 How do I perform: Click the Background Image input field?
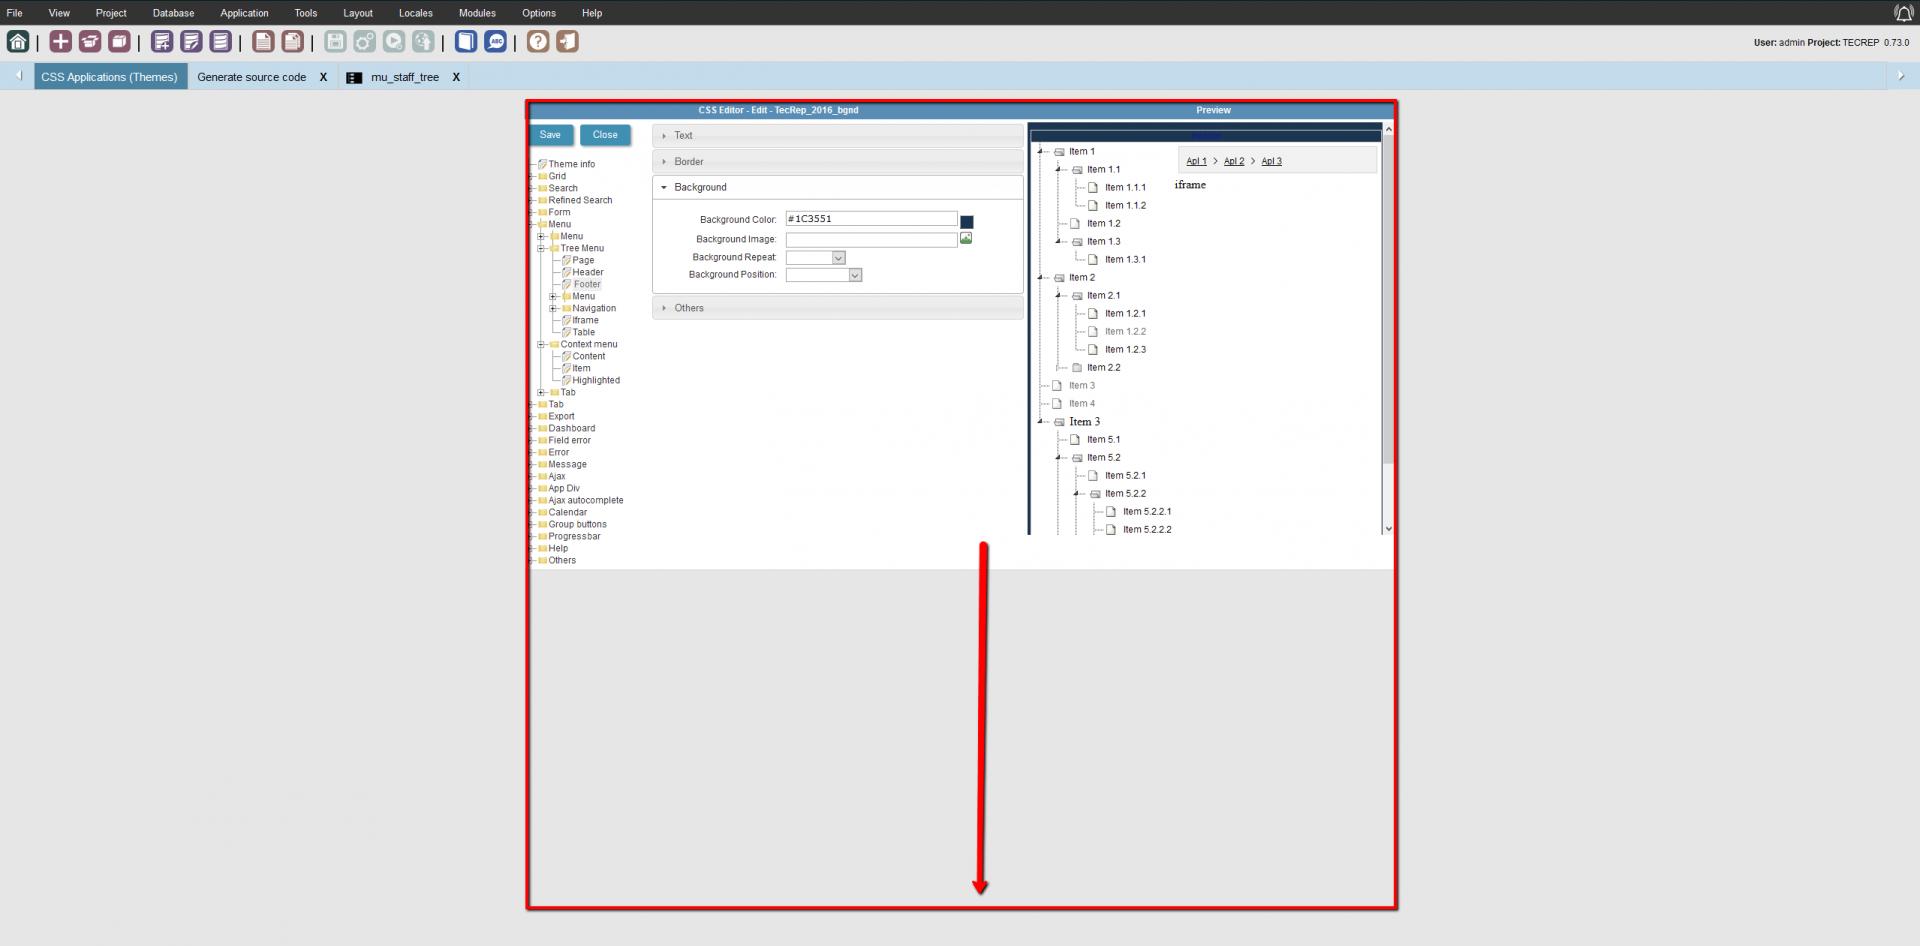coord(871,240)
